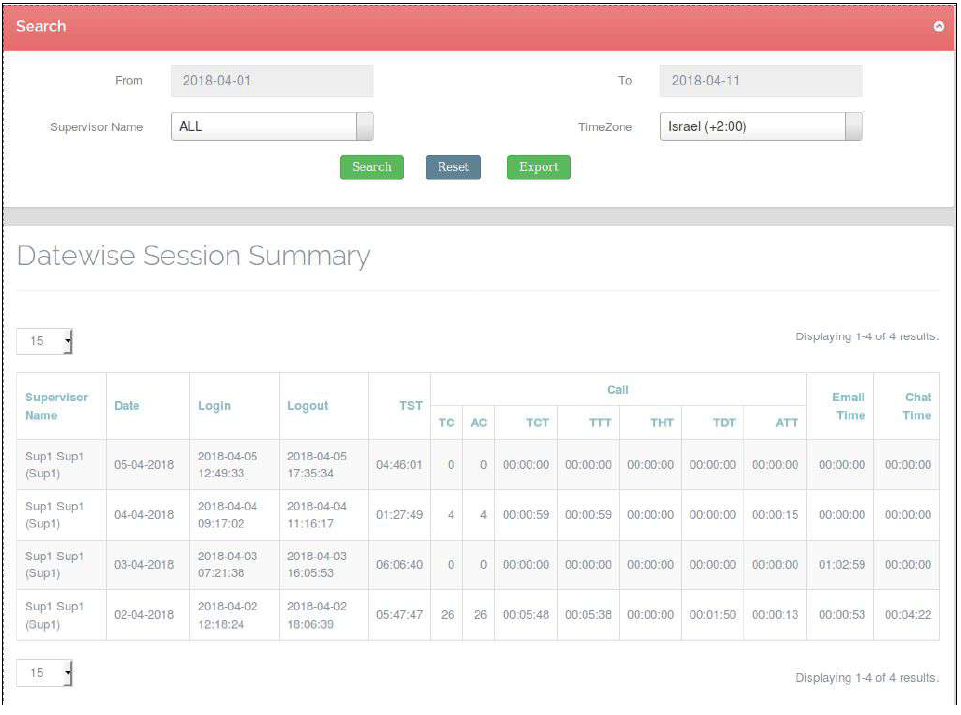
Task: Sort table by the Date column header
Action: pos(127,406)
